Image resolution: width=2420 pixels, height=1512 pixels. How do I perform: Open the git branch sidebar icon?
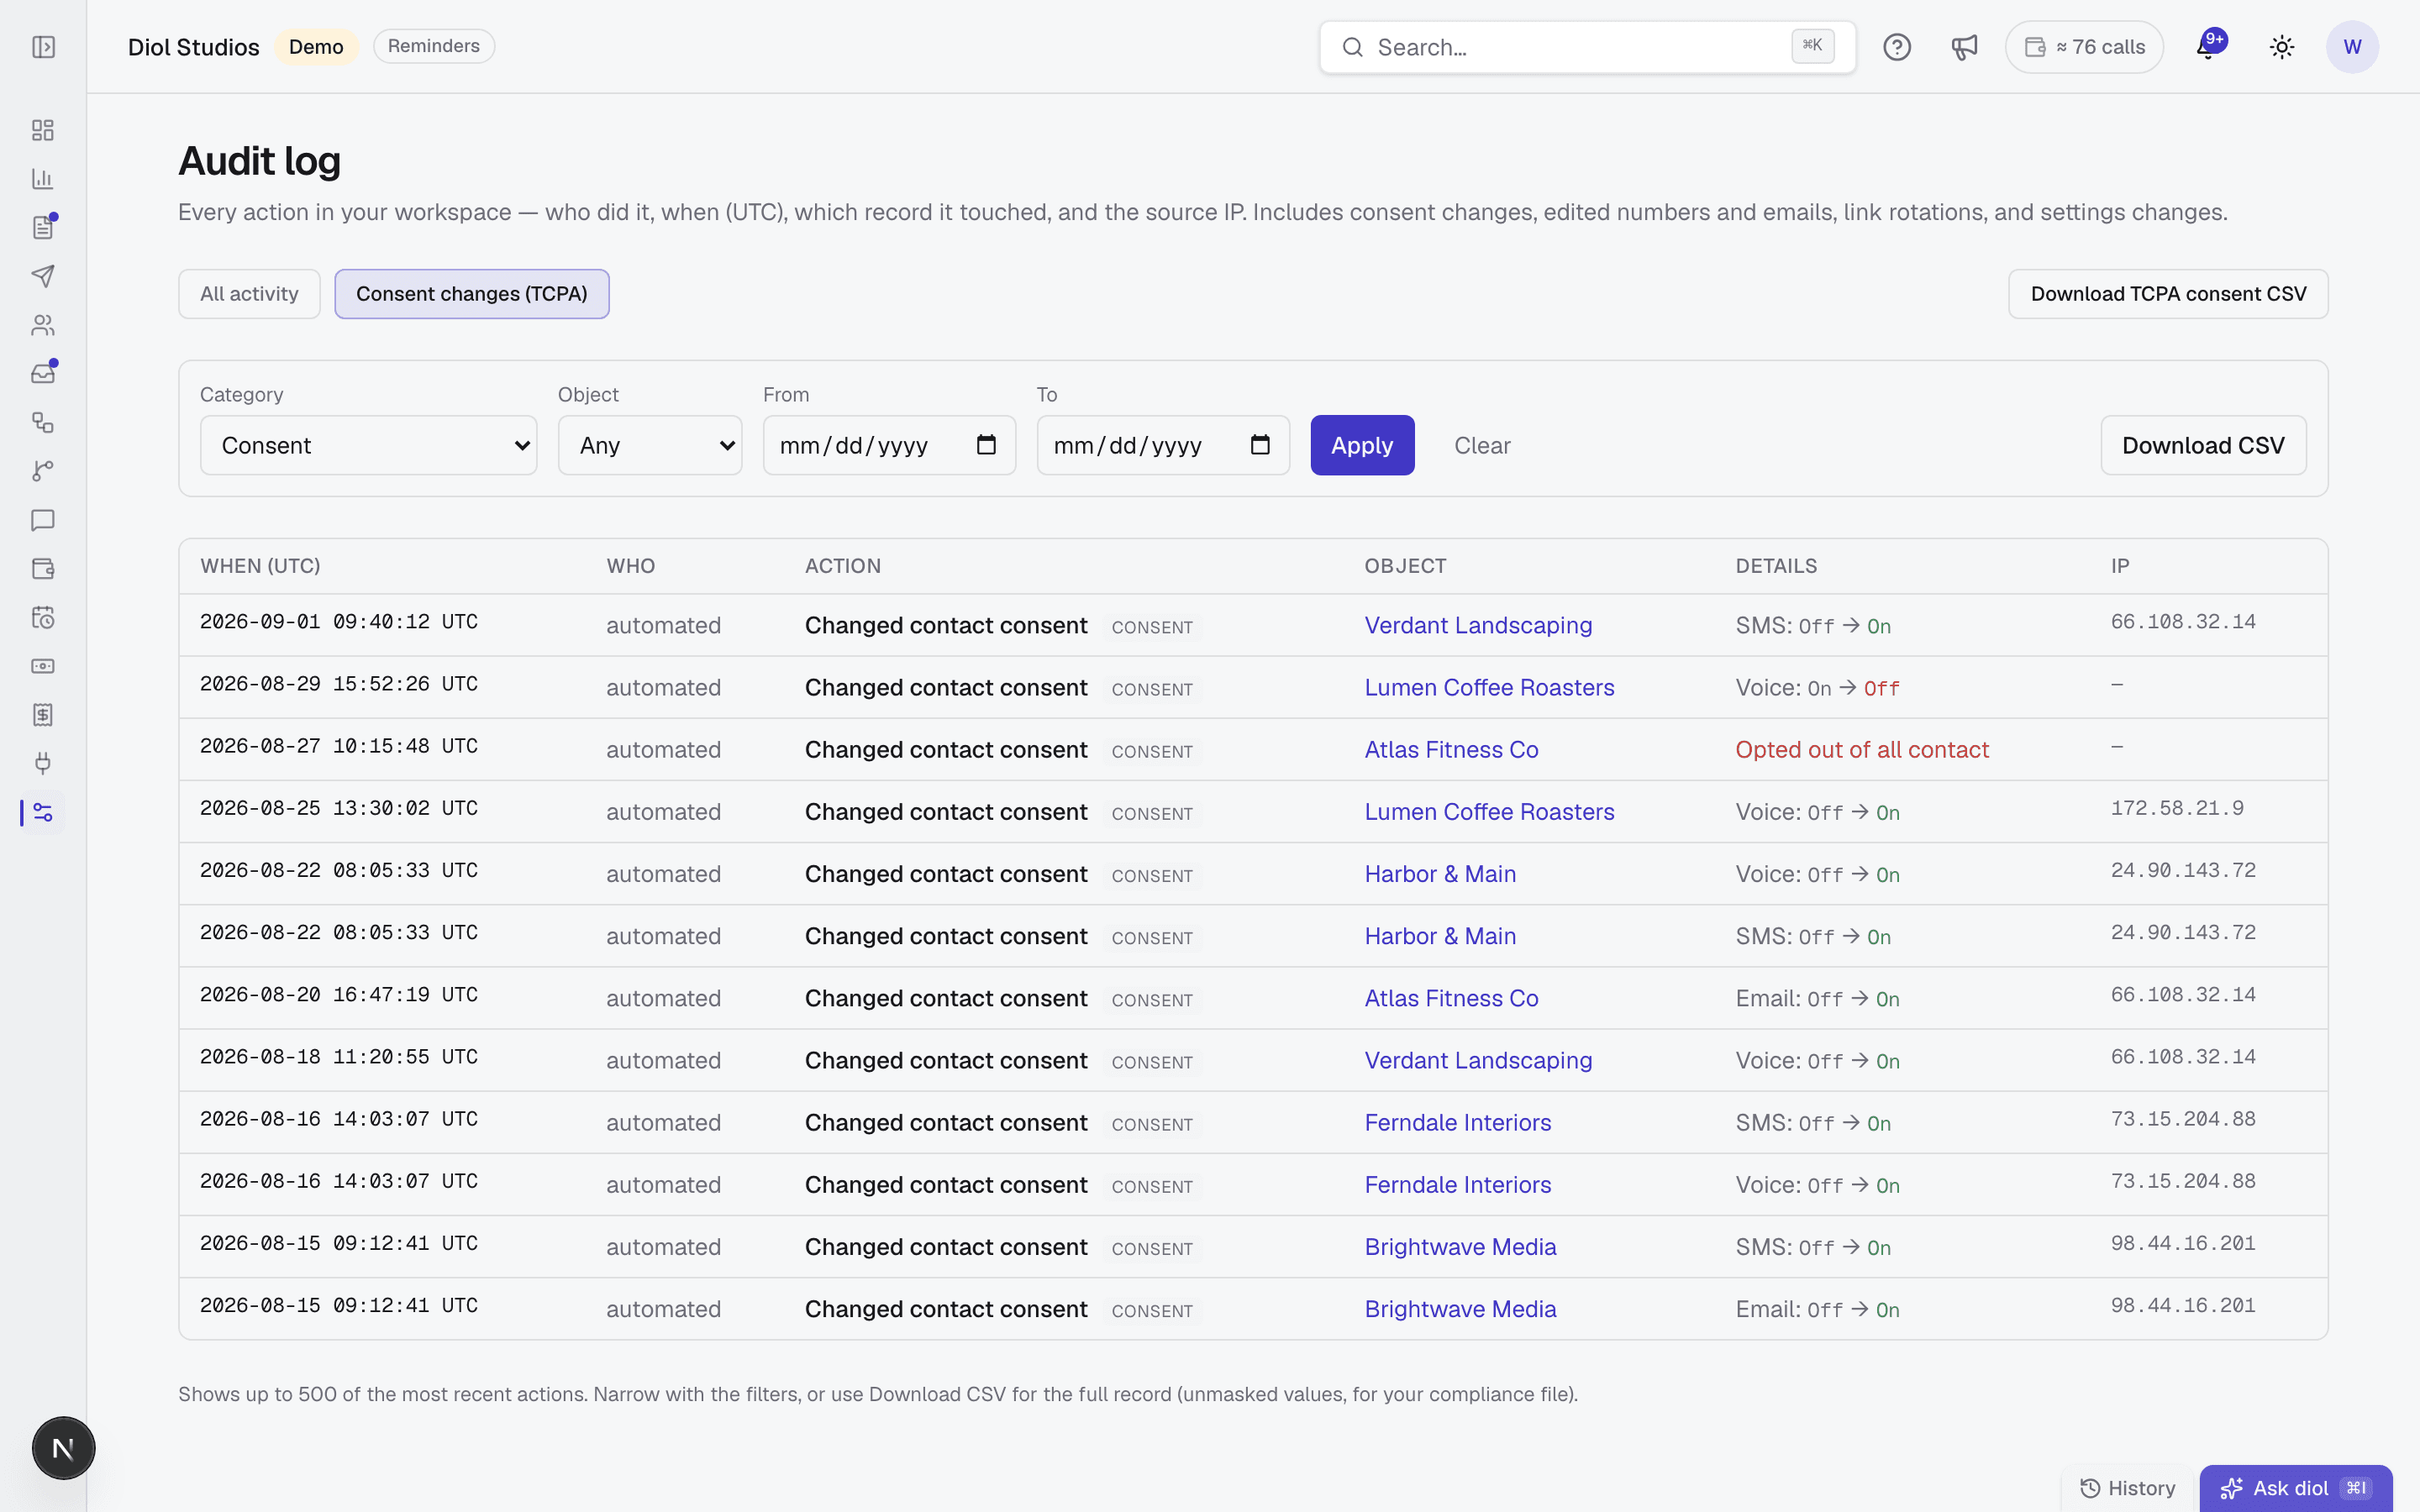(x=43, y=471)
